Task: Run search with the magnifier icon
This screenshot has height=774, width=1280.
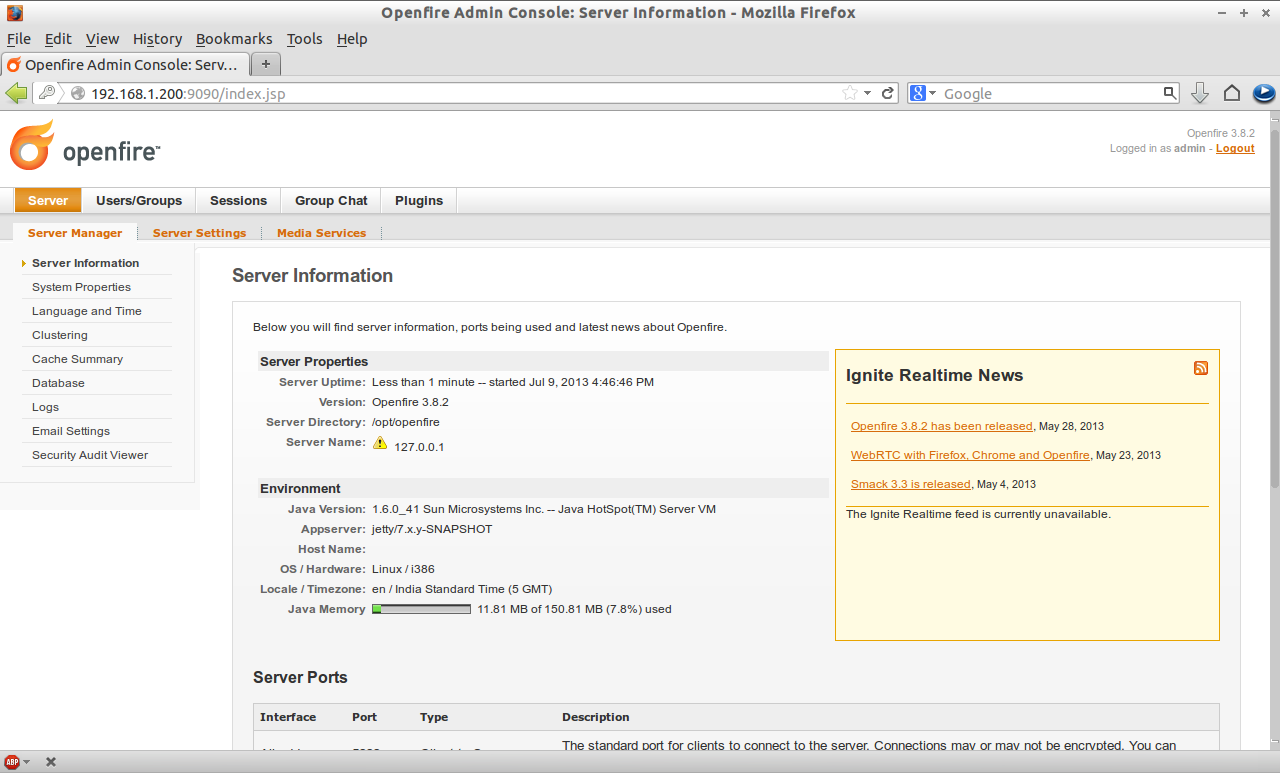Action: click(1170, 93)
